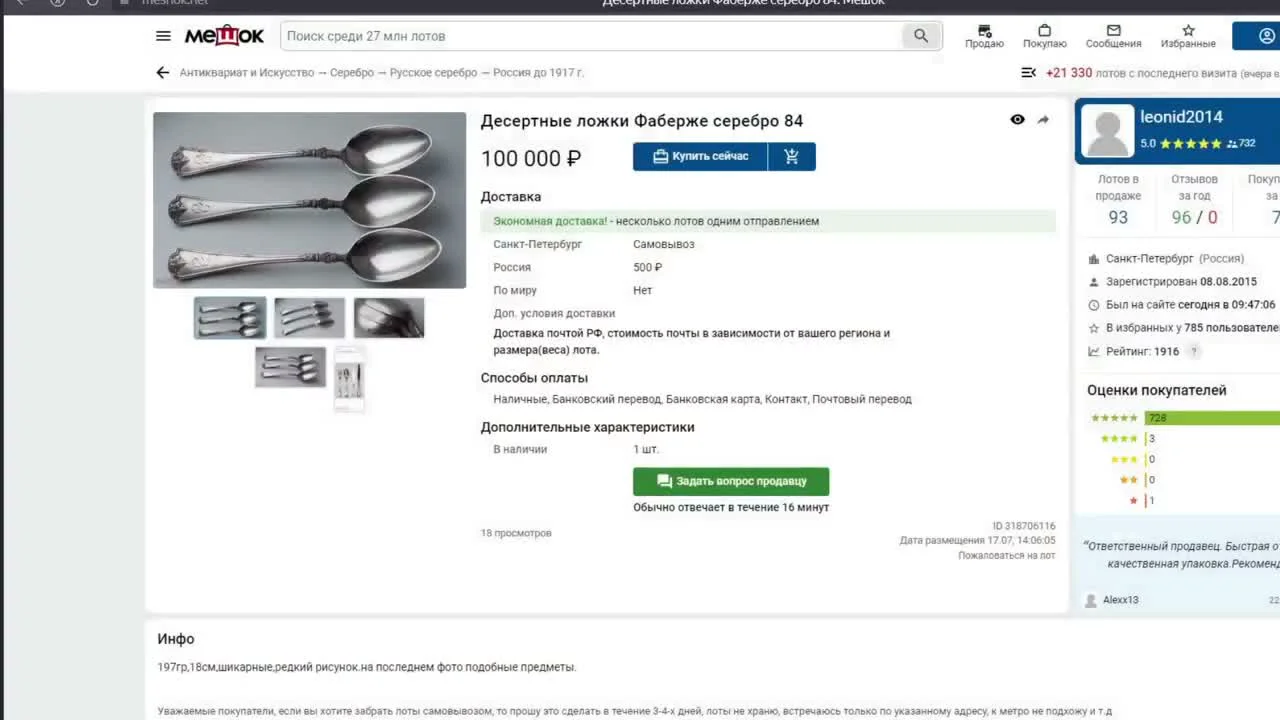Viewport: 1280px width, 720px height.
Task: Select the third spoon thumbnail
Action: coord(389,318)
